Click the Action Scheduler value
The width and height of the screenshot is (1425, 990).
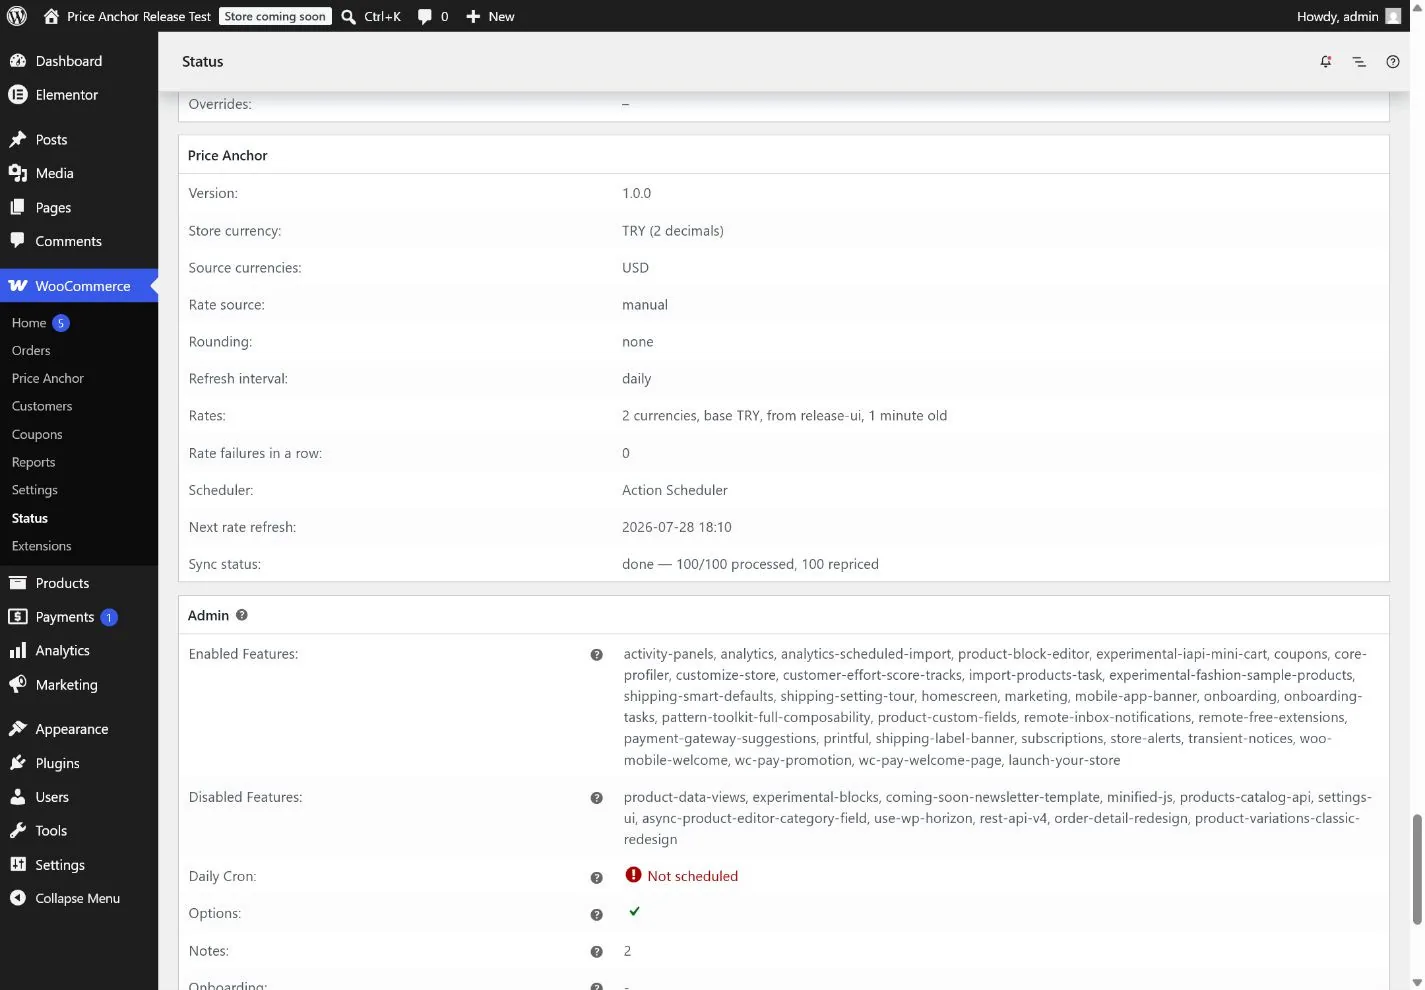point(675,490)
